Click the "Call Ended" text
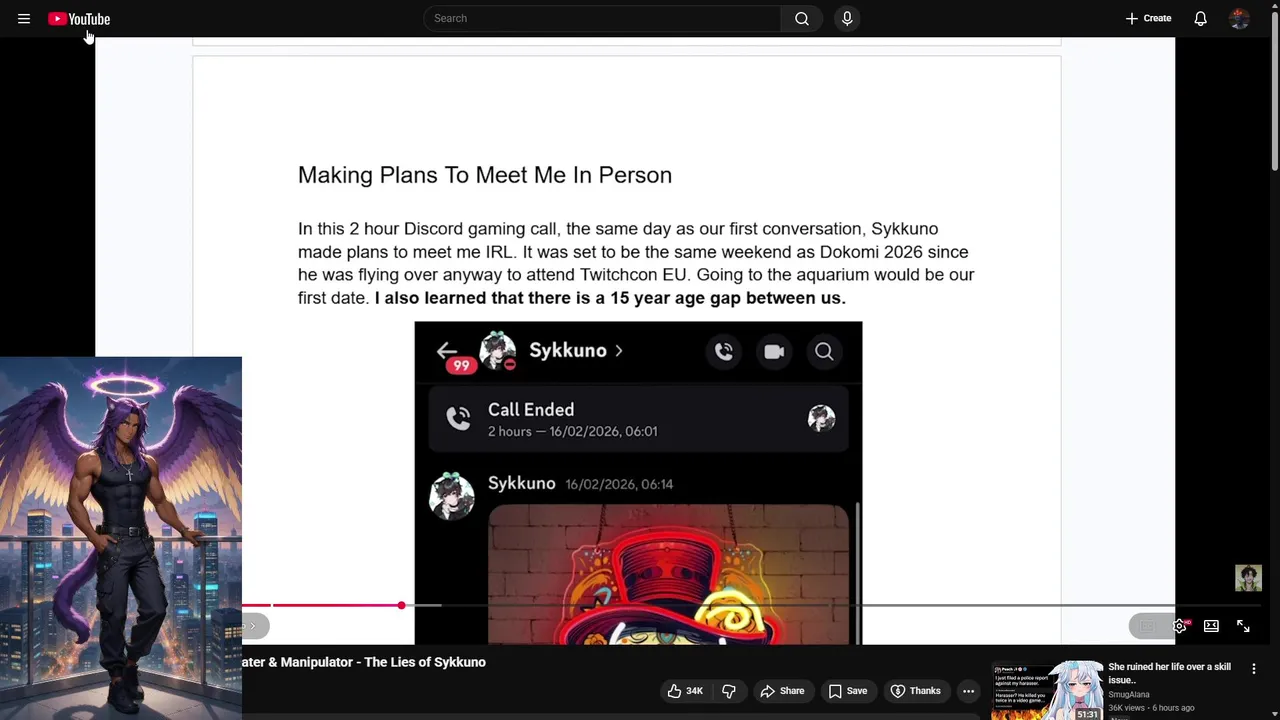The height and width of the screenshot is (720, 1280). [x=531, y=410]
